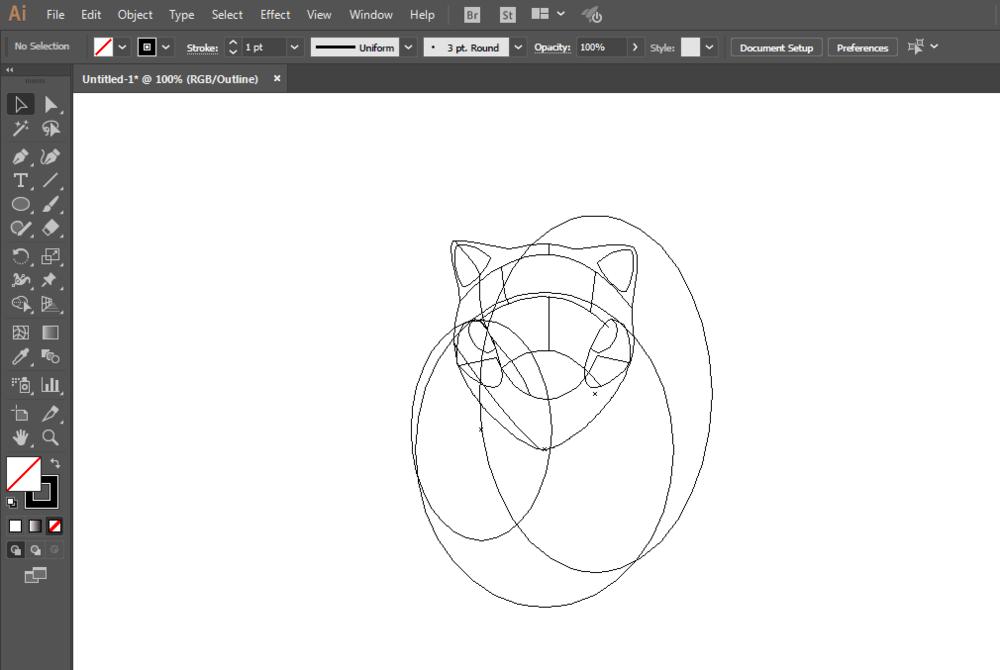Toggle GPU performance rocket icon

(592, 15)
